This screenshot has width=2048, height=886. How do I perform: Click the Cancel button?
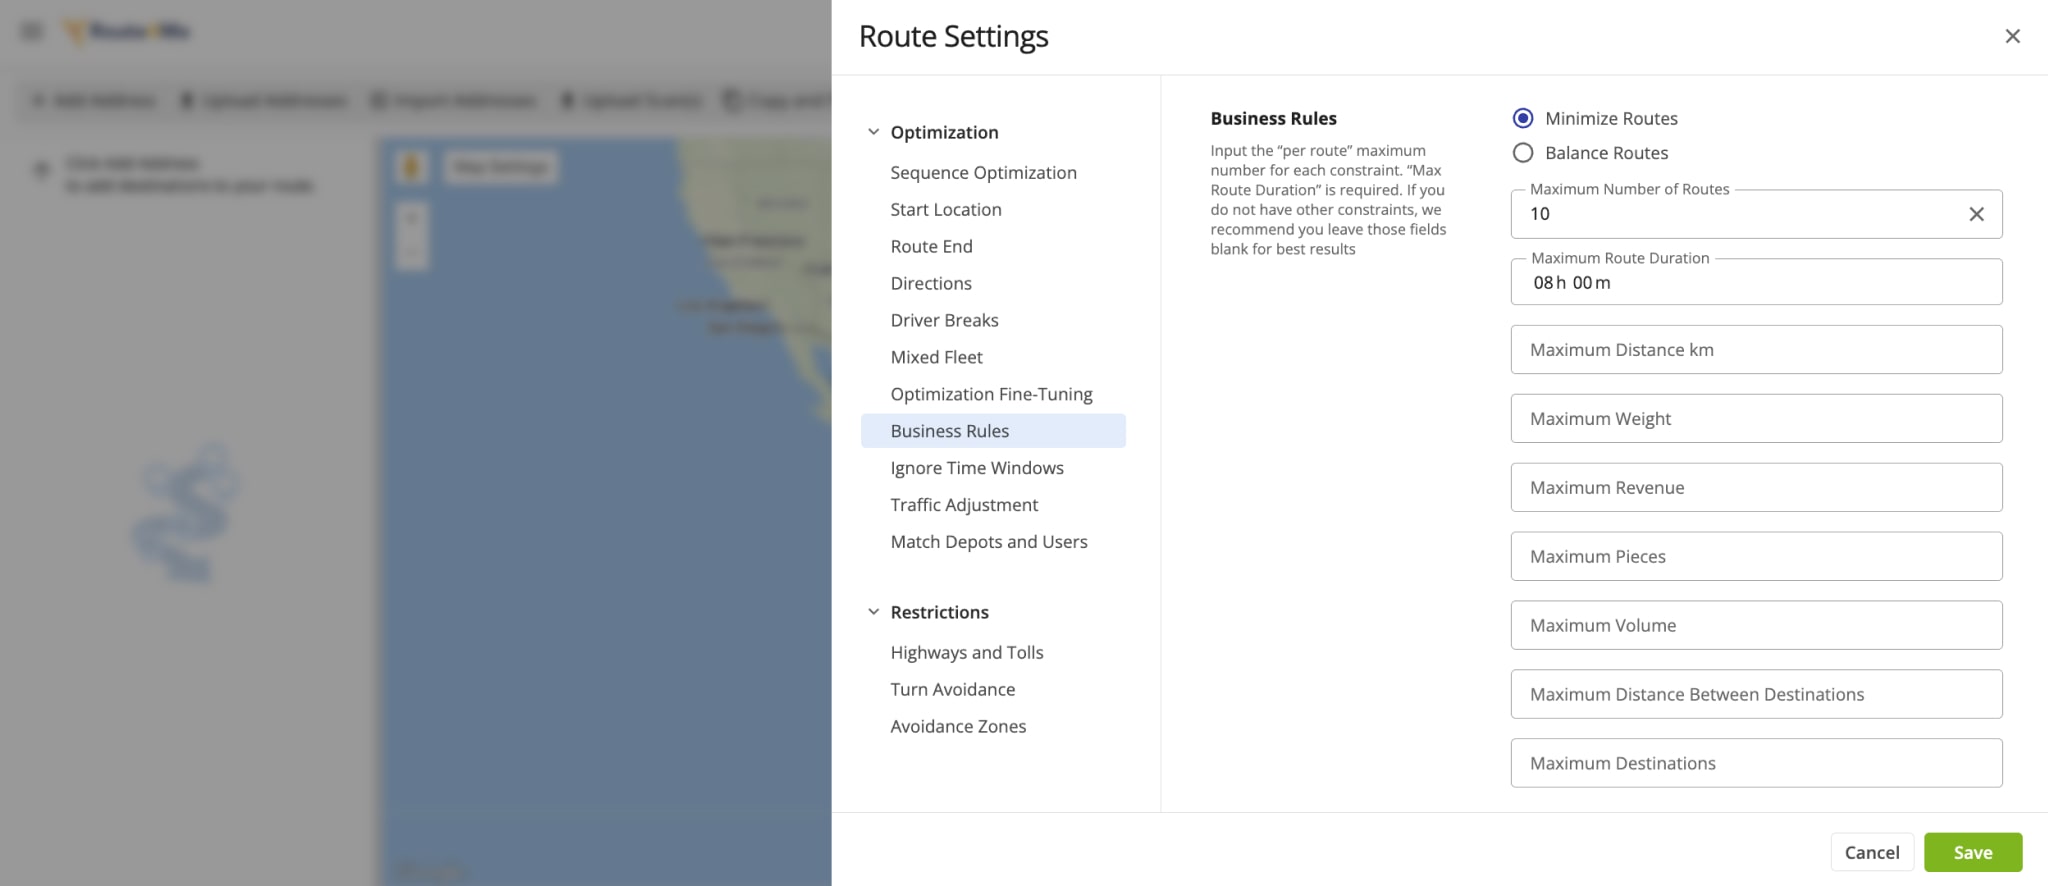click(x=1871, y=852)
